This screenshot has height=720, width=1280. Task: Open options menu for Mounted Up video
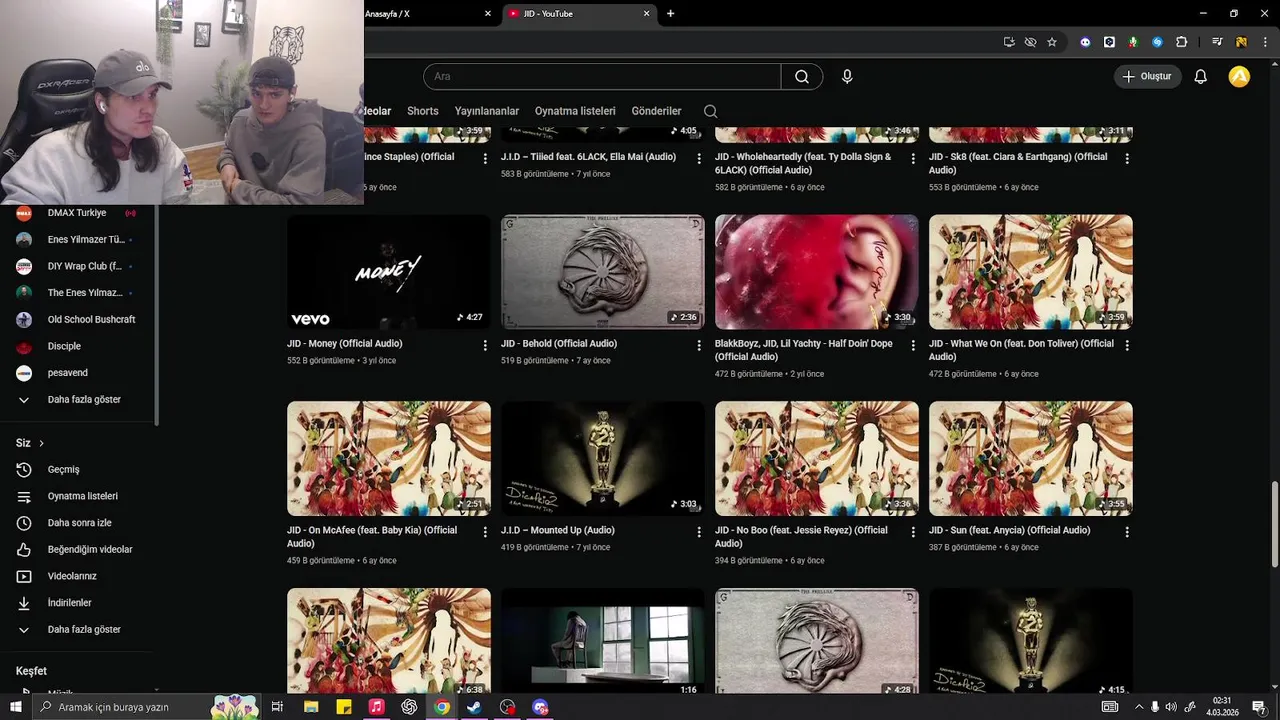coord(699,532)
